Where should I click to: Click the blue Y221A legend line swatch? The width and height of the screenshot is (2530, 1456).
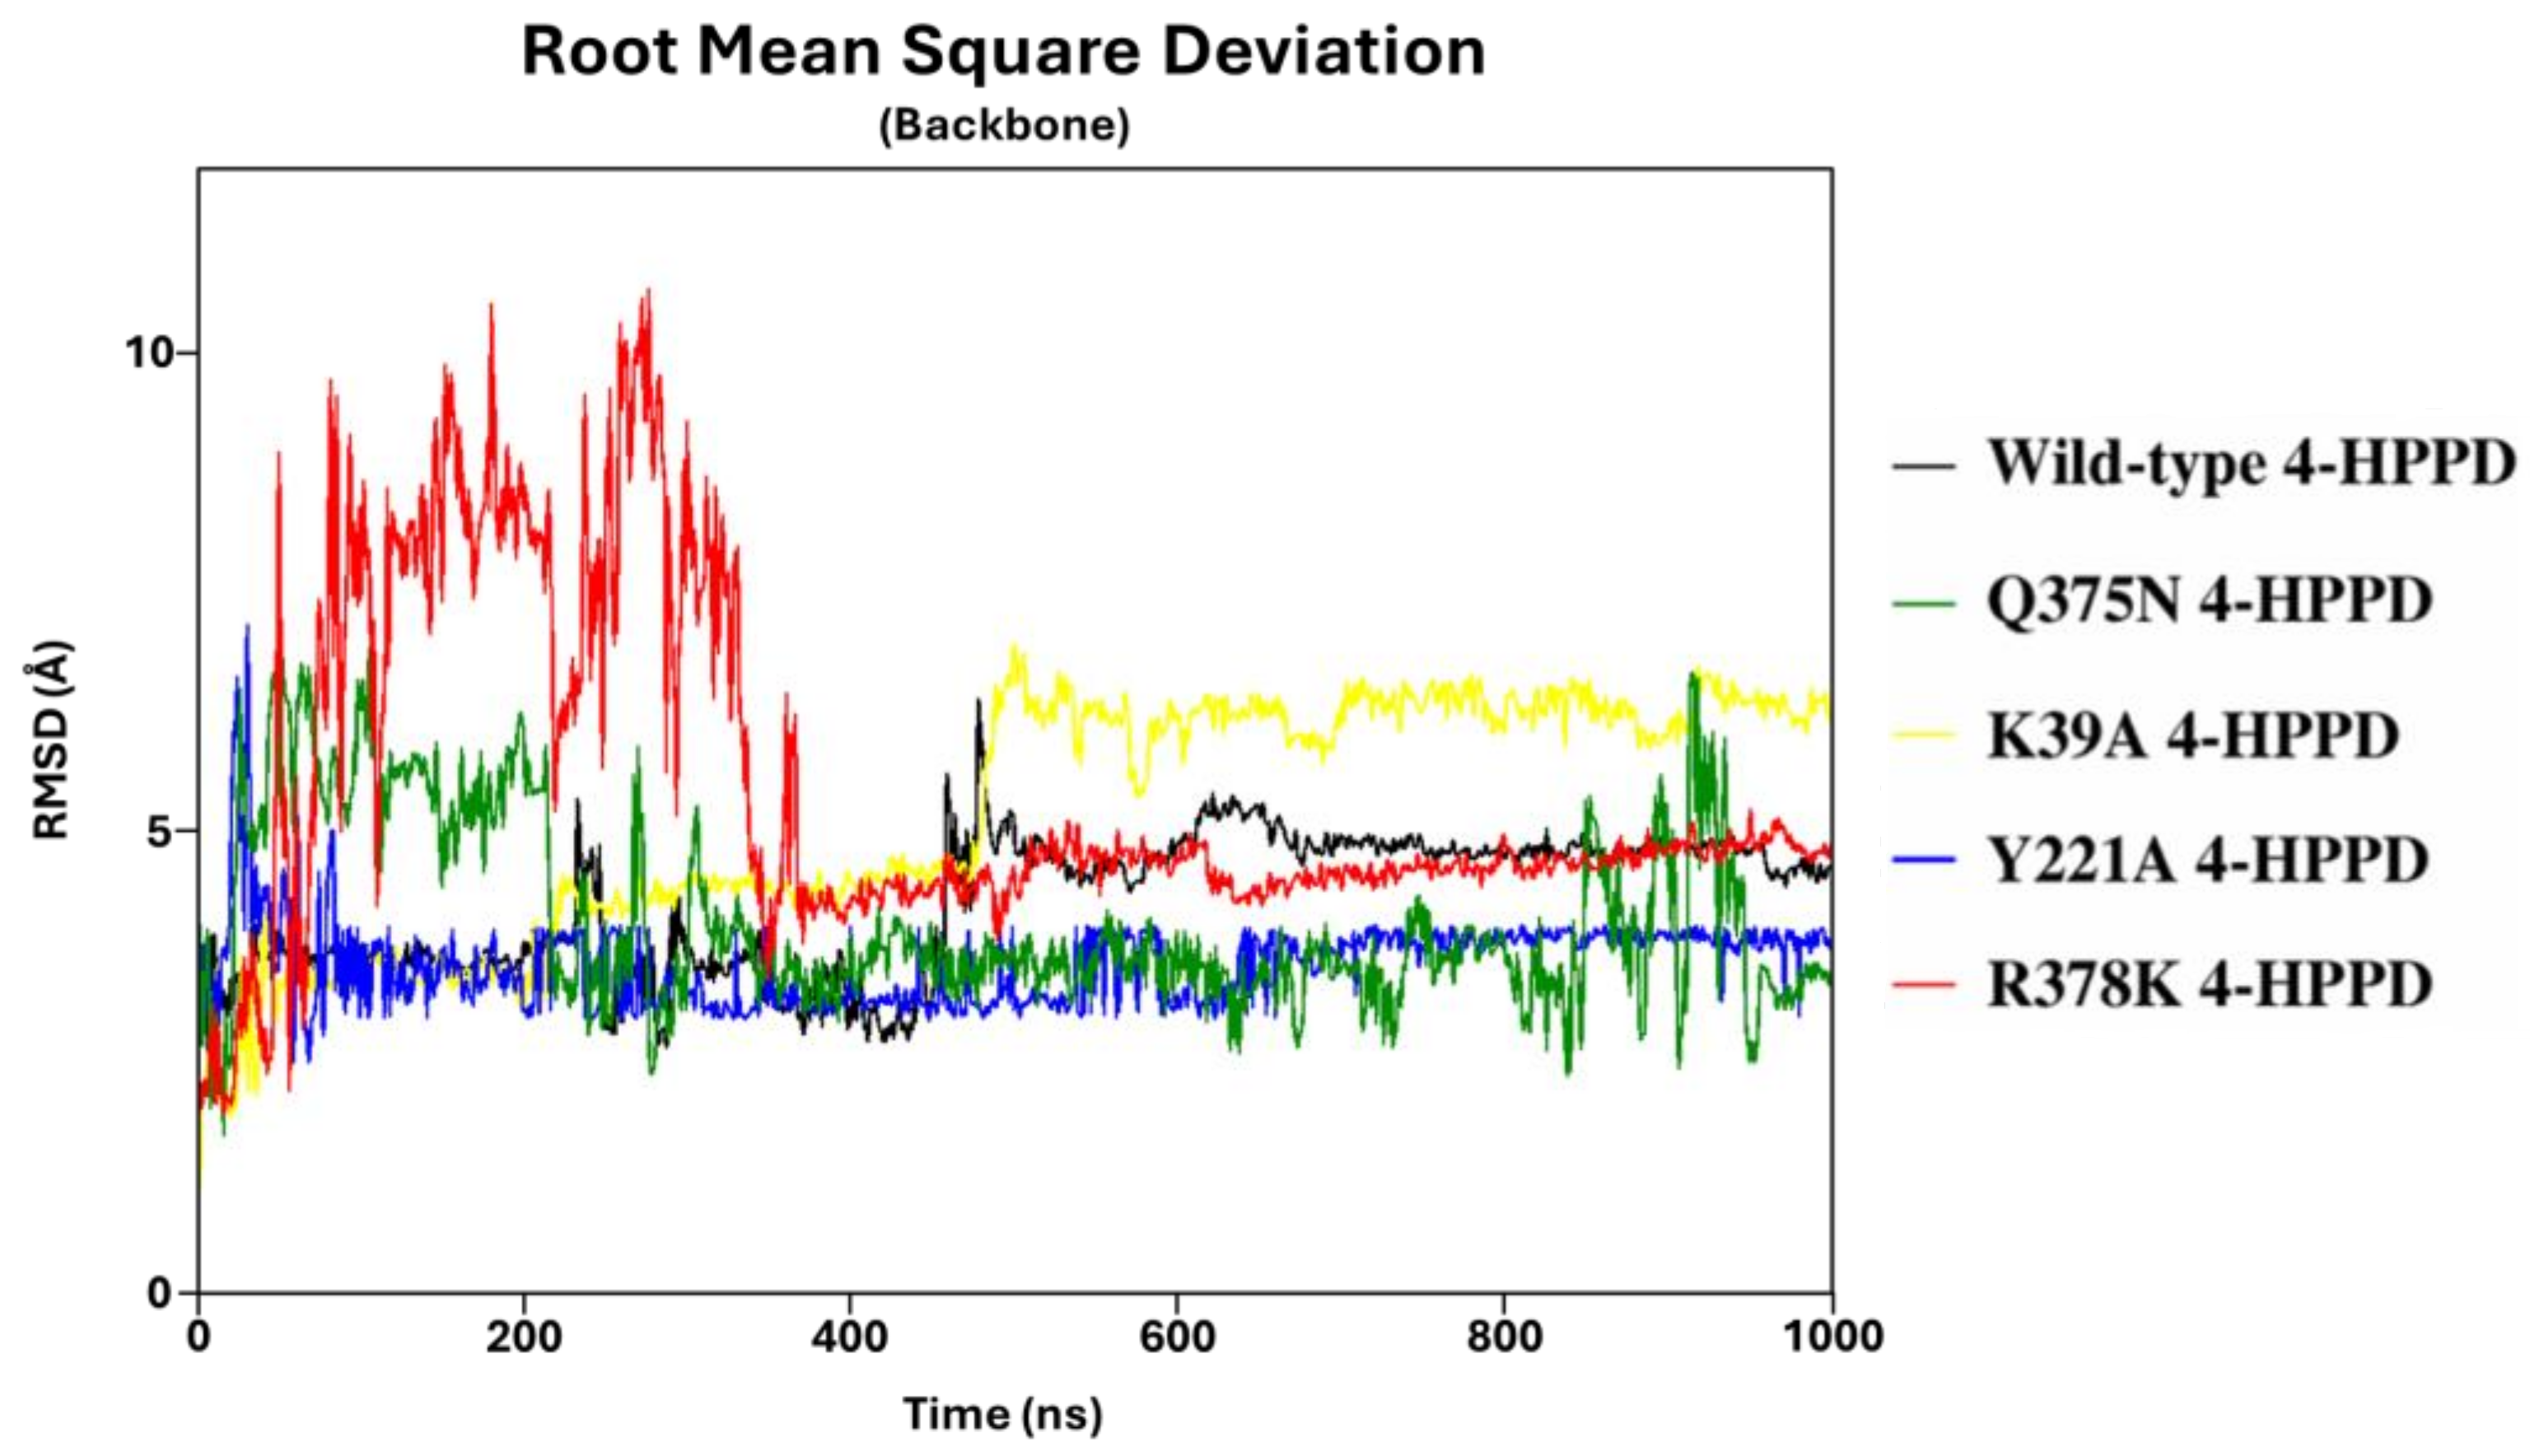(1923, 860)
